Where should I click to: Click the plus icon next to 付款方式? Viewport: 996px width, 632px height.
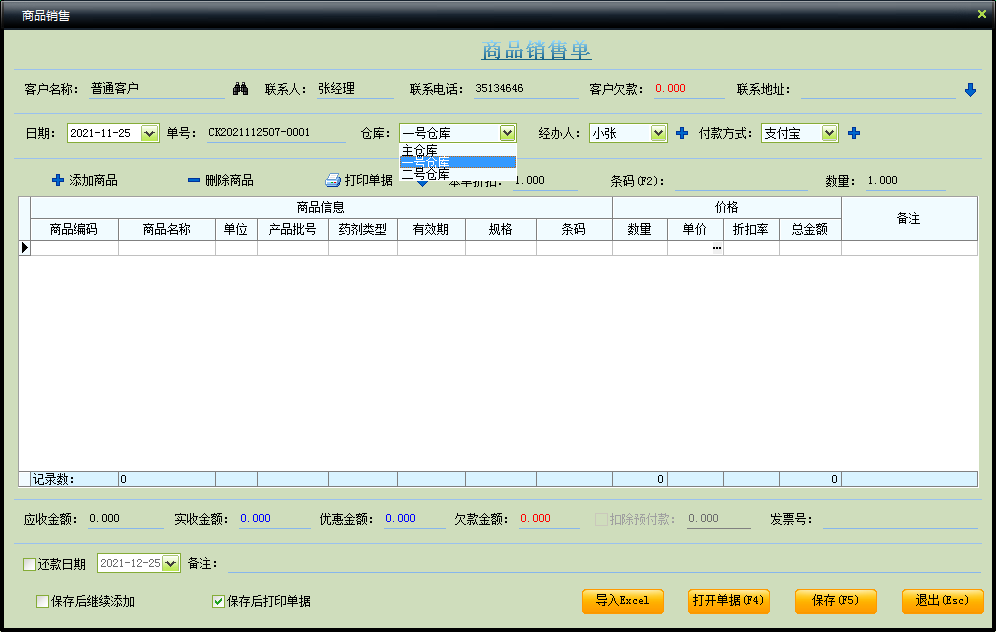click(x=854, y=133)
